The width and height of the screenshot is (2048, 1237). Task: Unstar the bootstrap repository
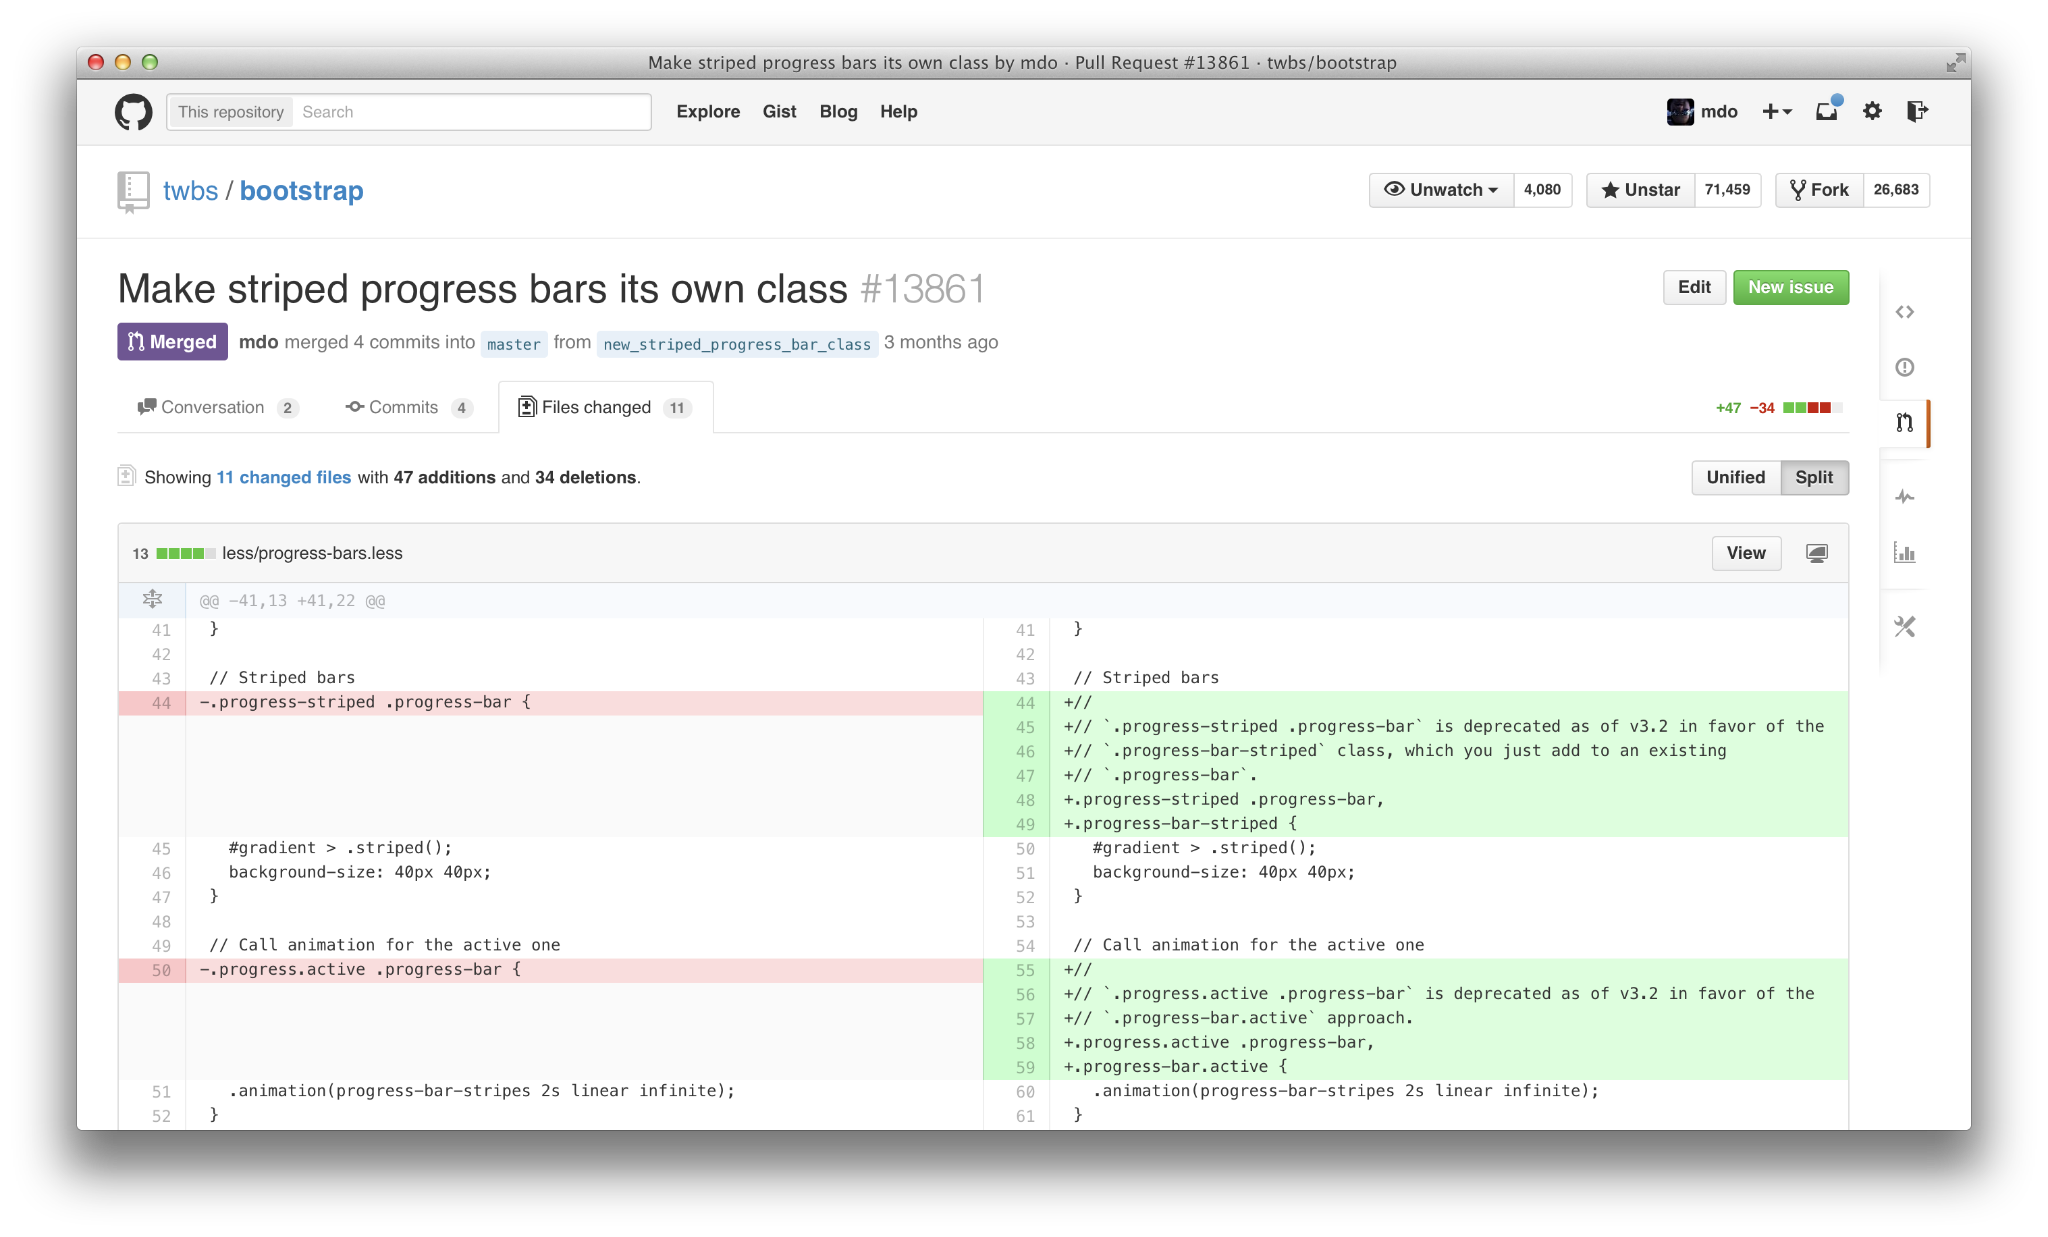[x=1640, y=190]
